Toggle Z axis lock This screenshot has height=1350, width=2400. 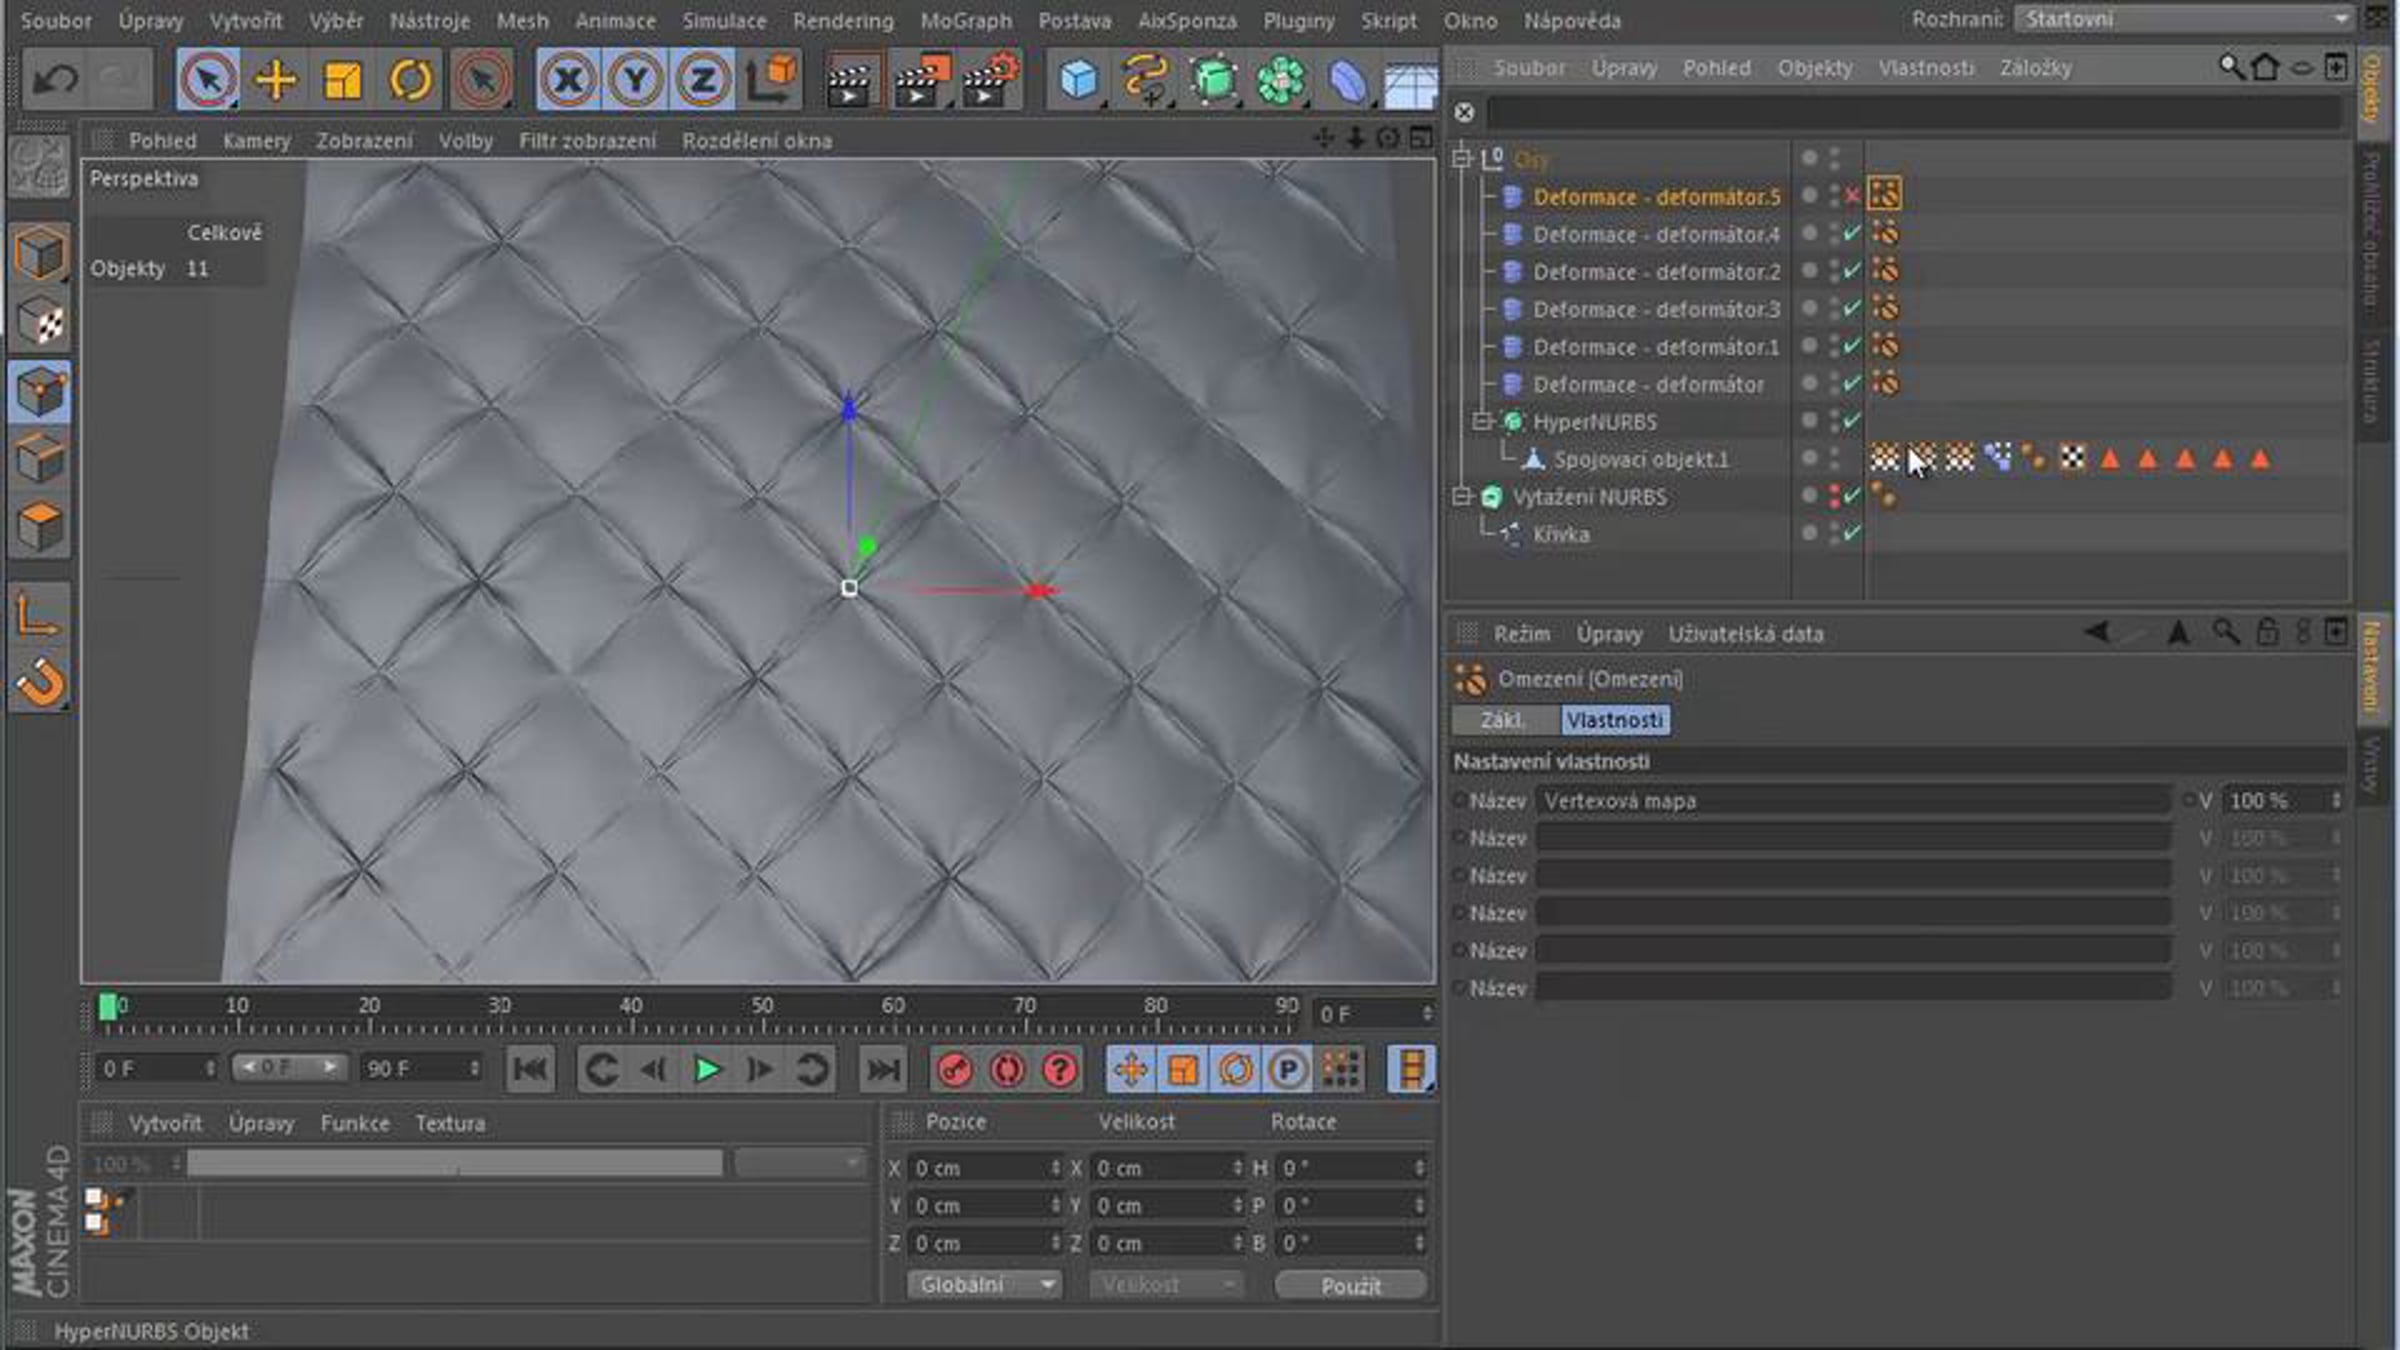702,79
